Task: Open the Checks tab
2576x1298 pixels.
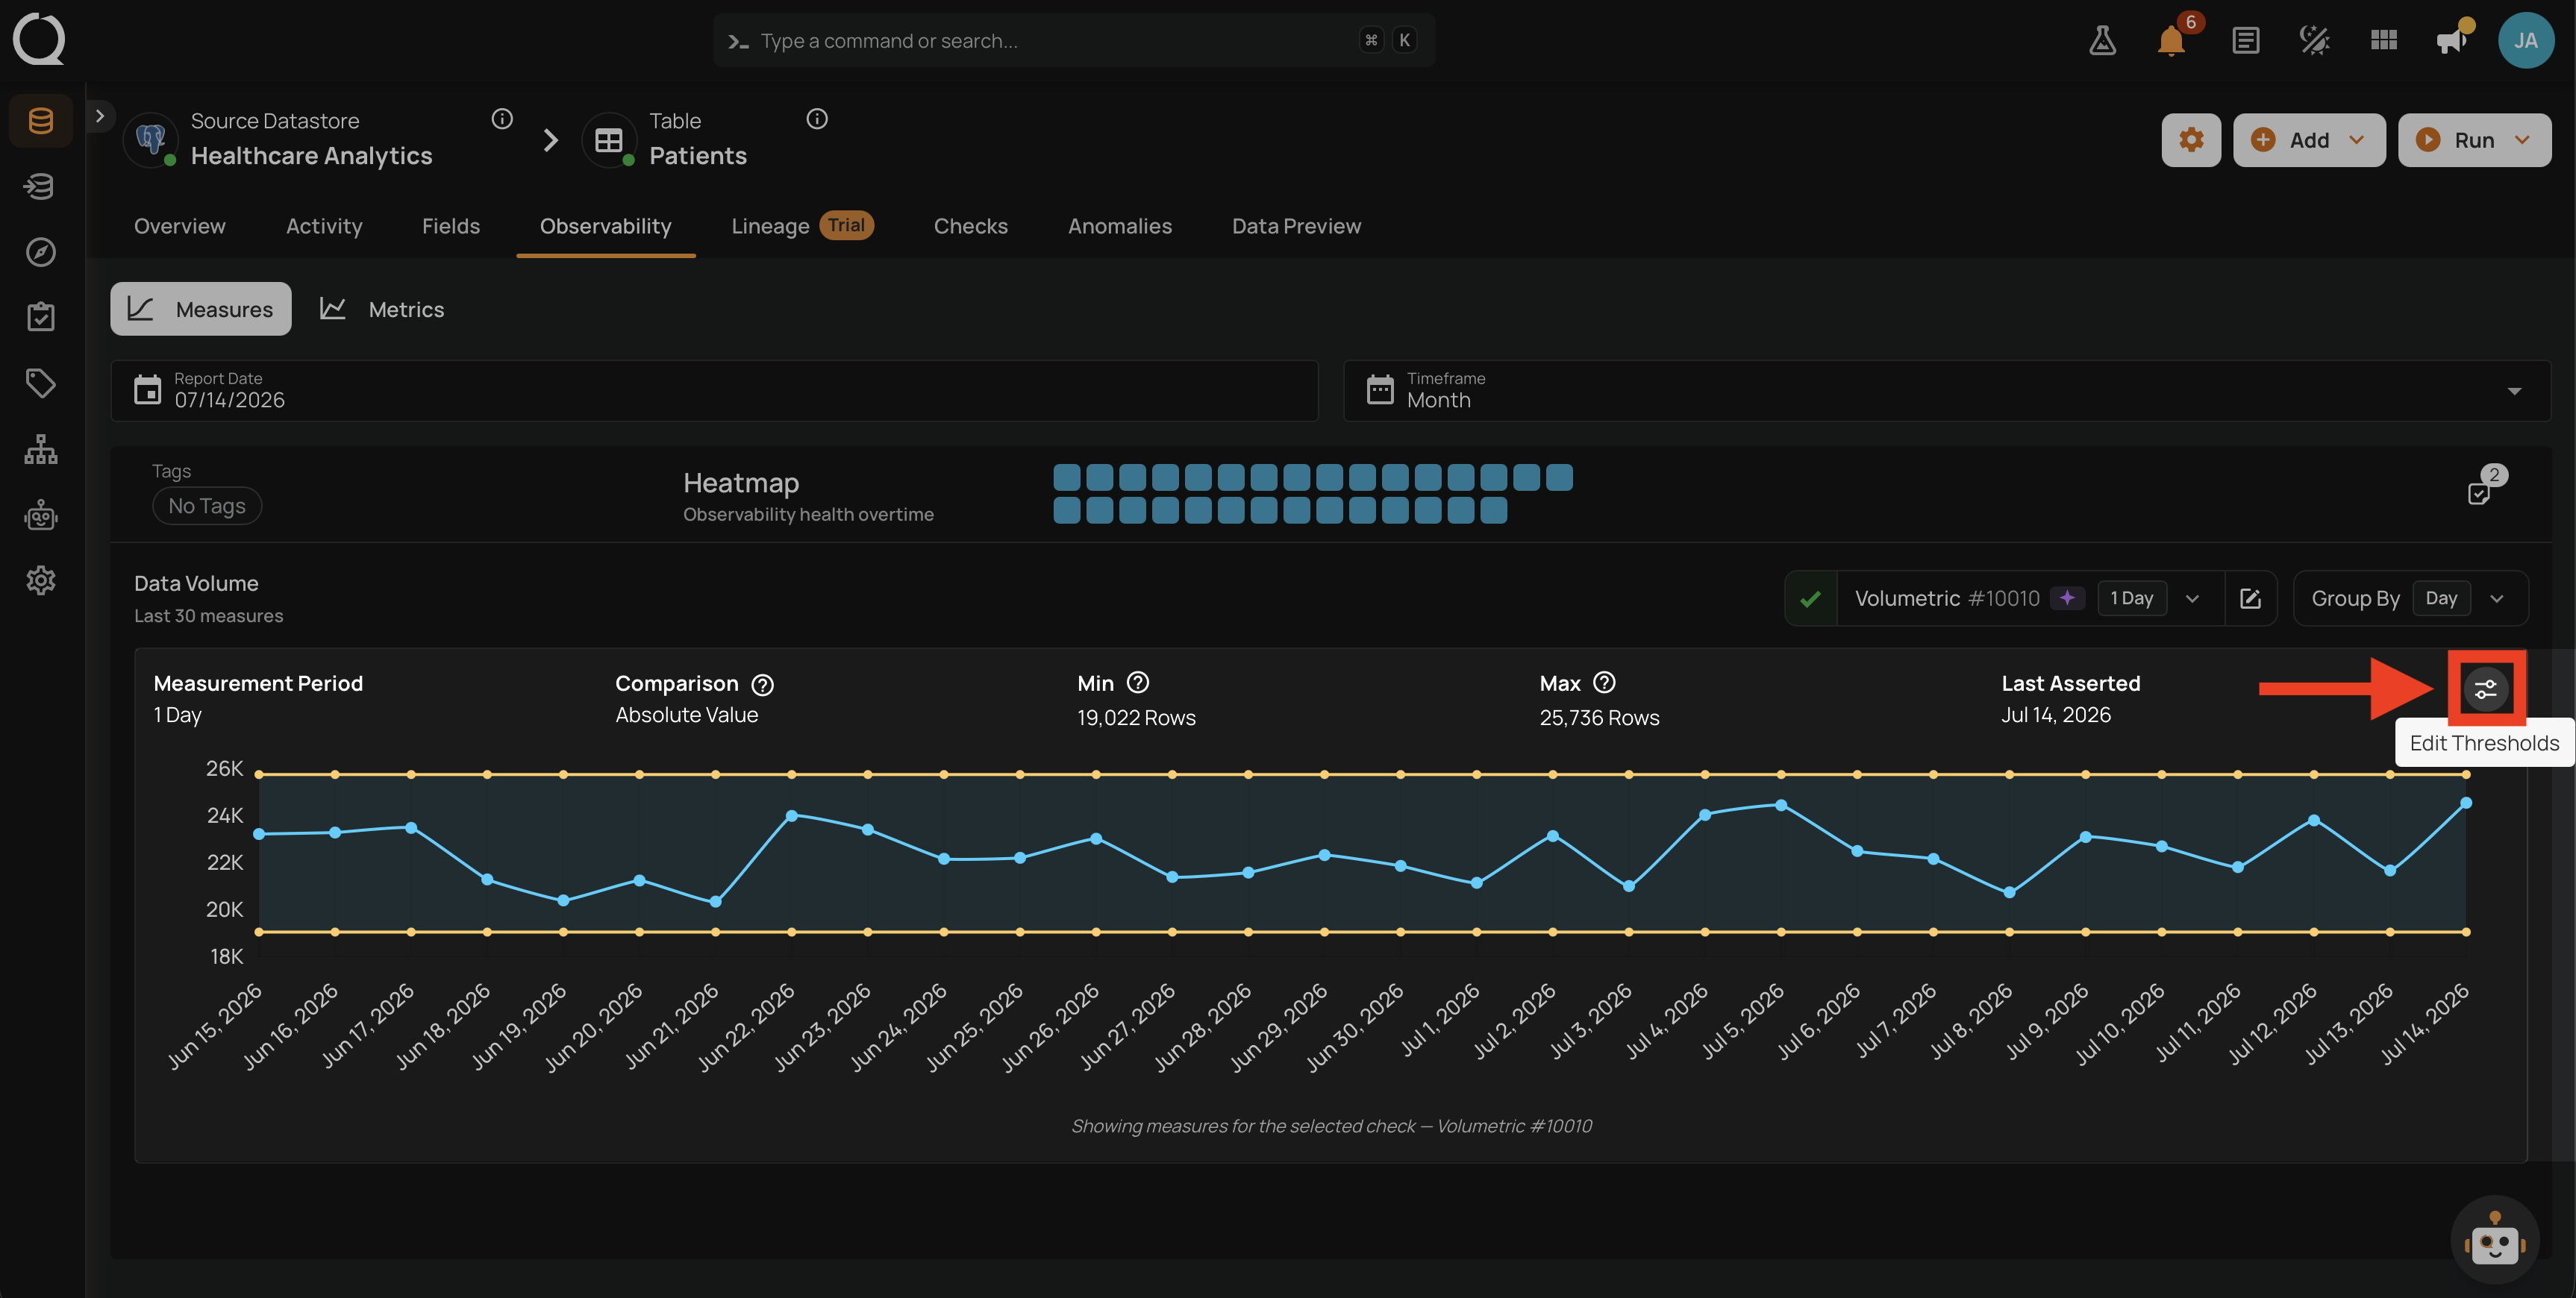Action: click(970, 226)
